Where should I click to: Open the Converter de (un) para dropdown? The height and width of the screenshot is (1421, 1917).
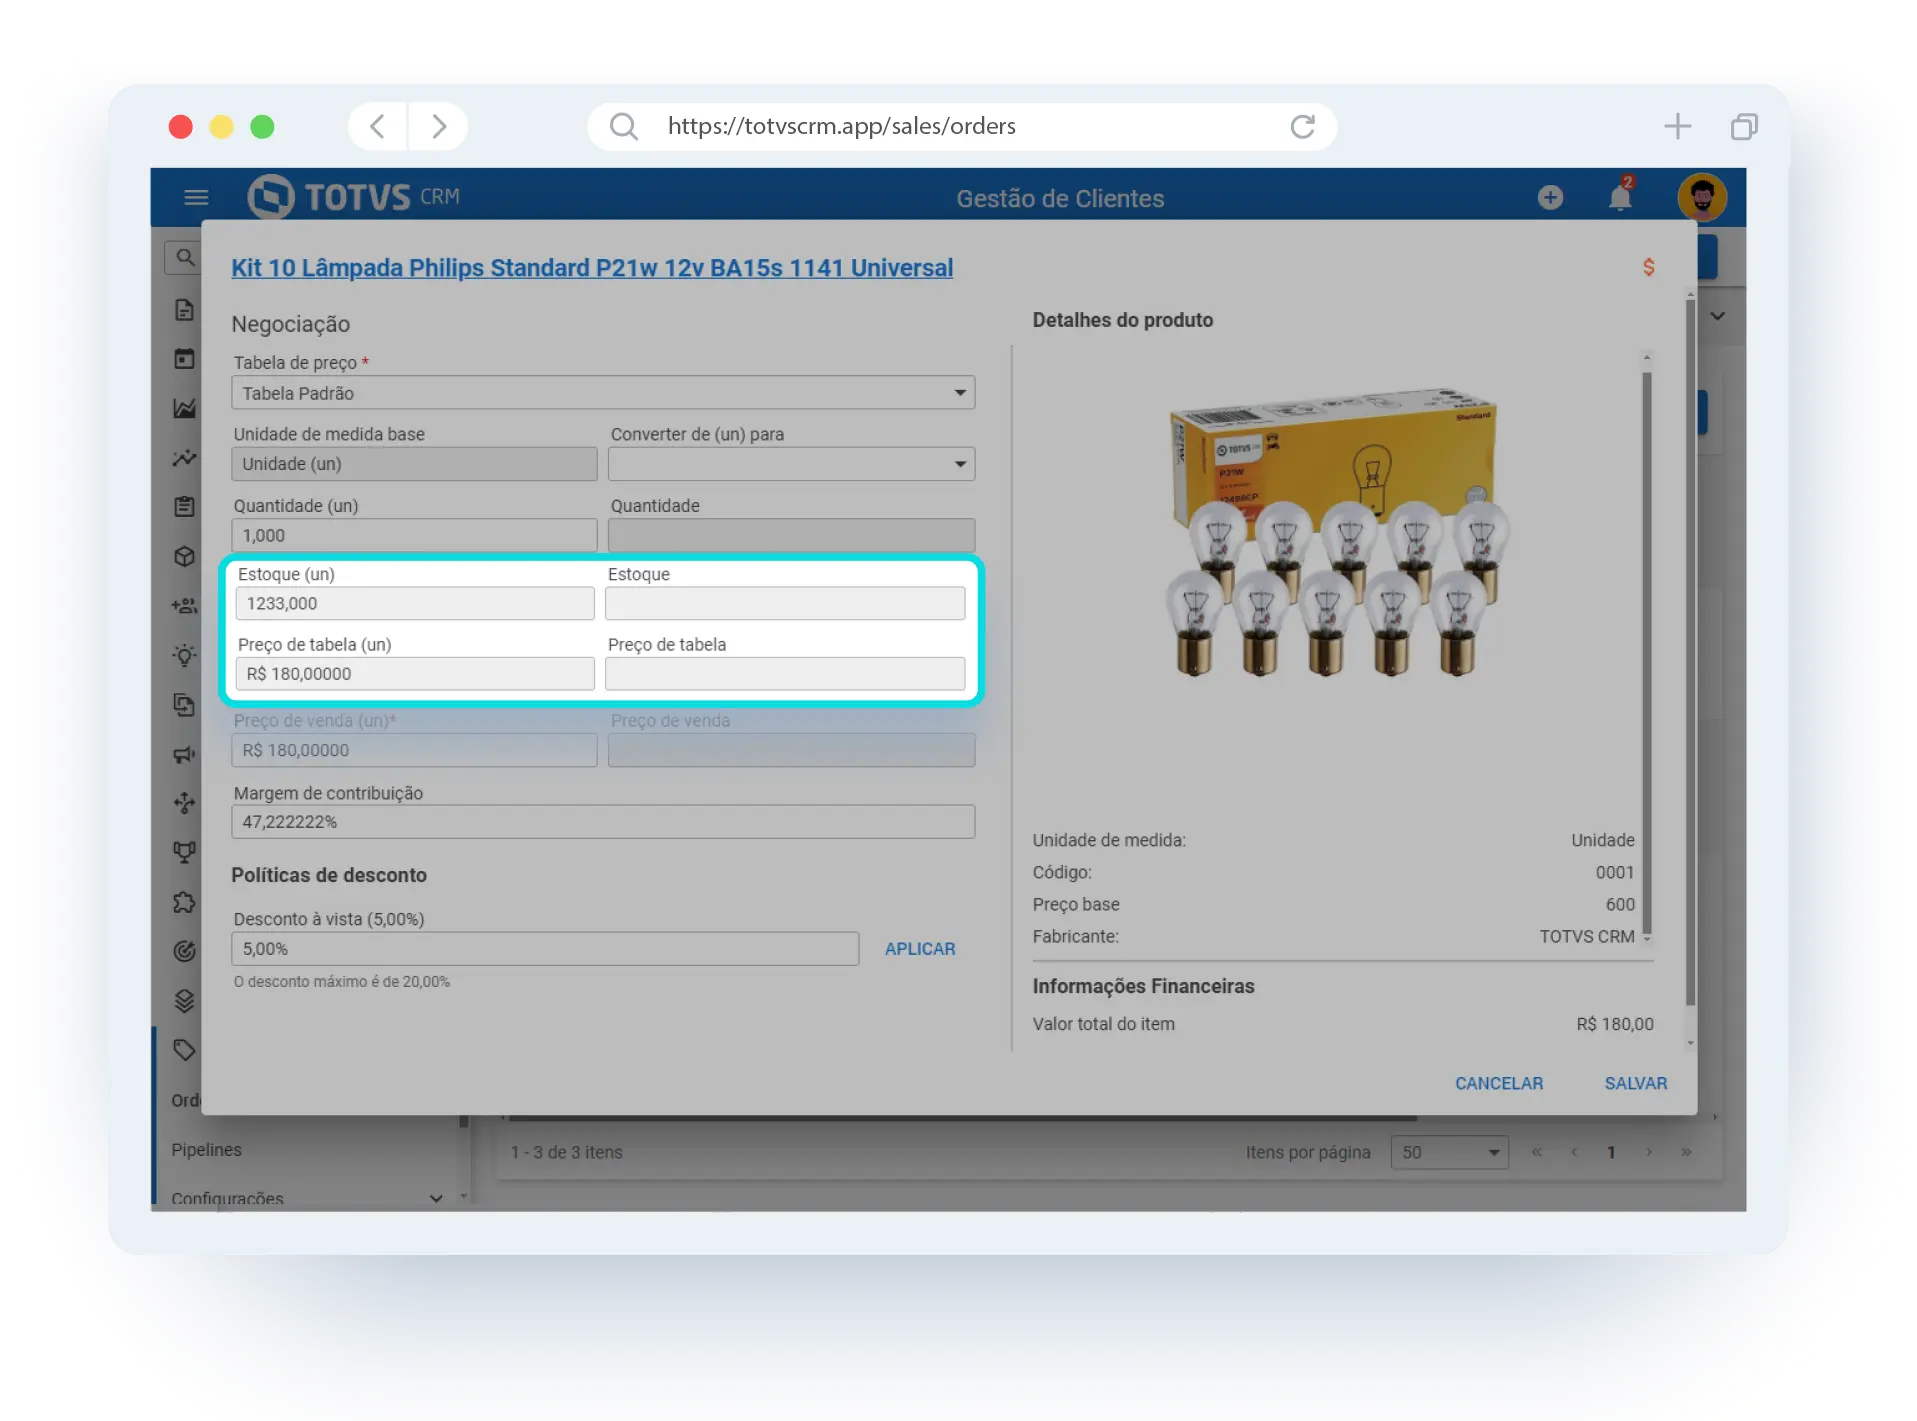tap(791, 464)
